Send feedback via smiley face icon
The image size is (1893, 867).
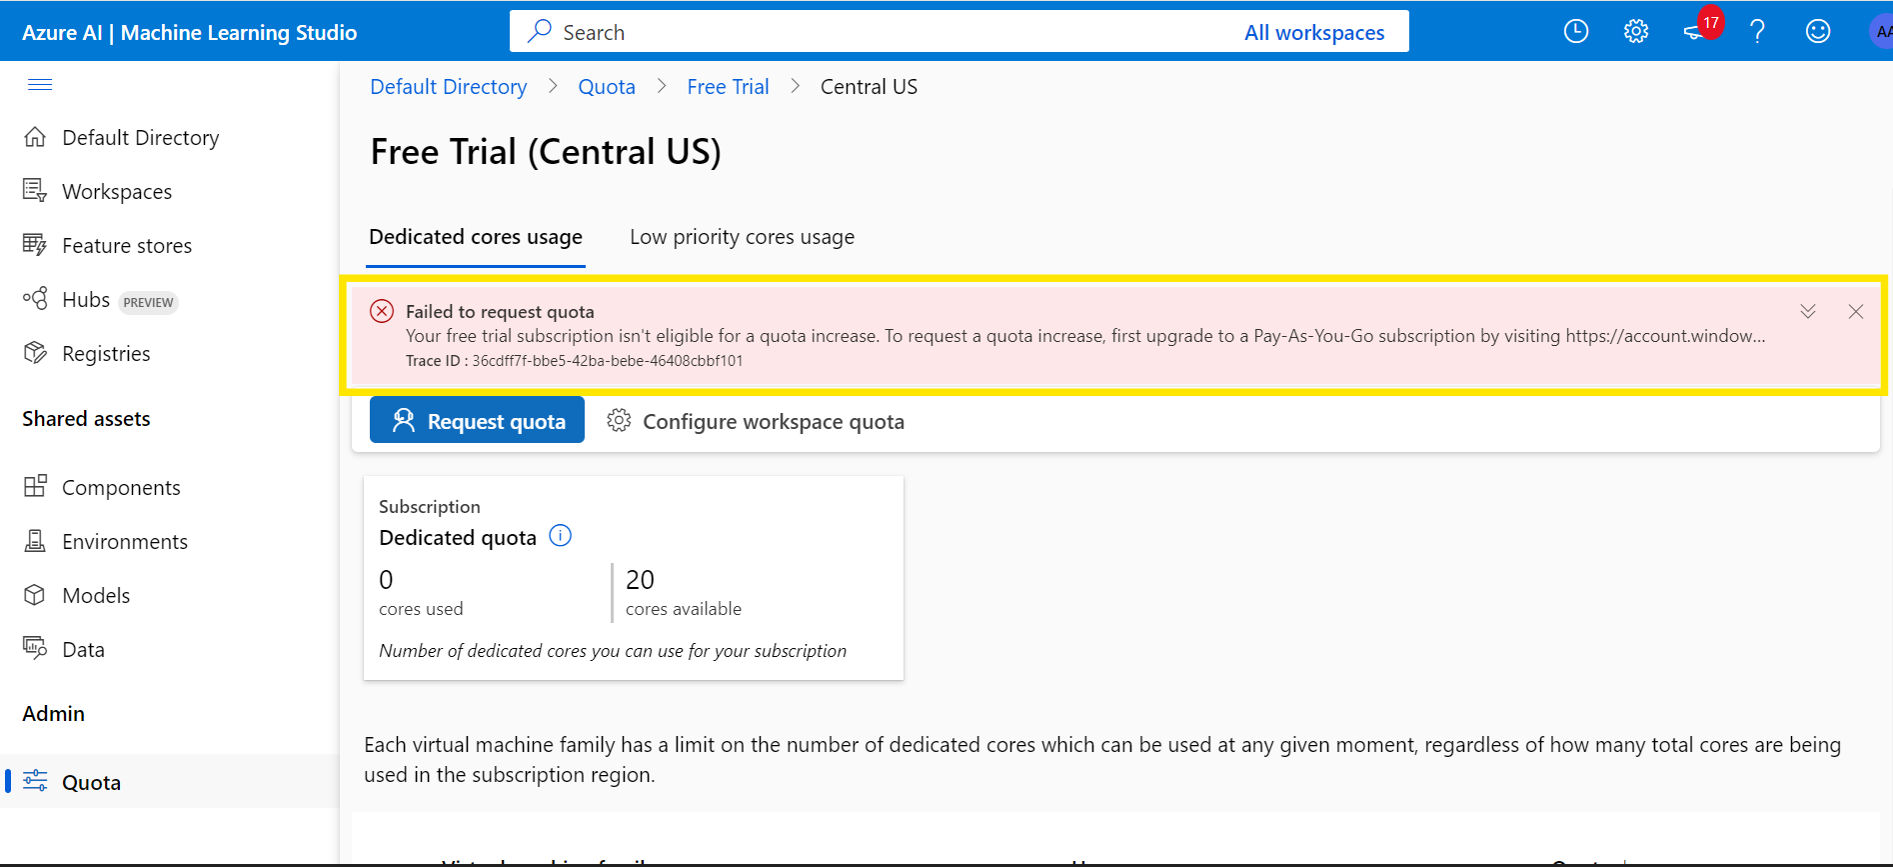(x=1818, y=32)
